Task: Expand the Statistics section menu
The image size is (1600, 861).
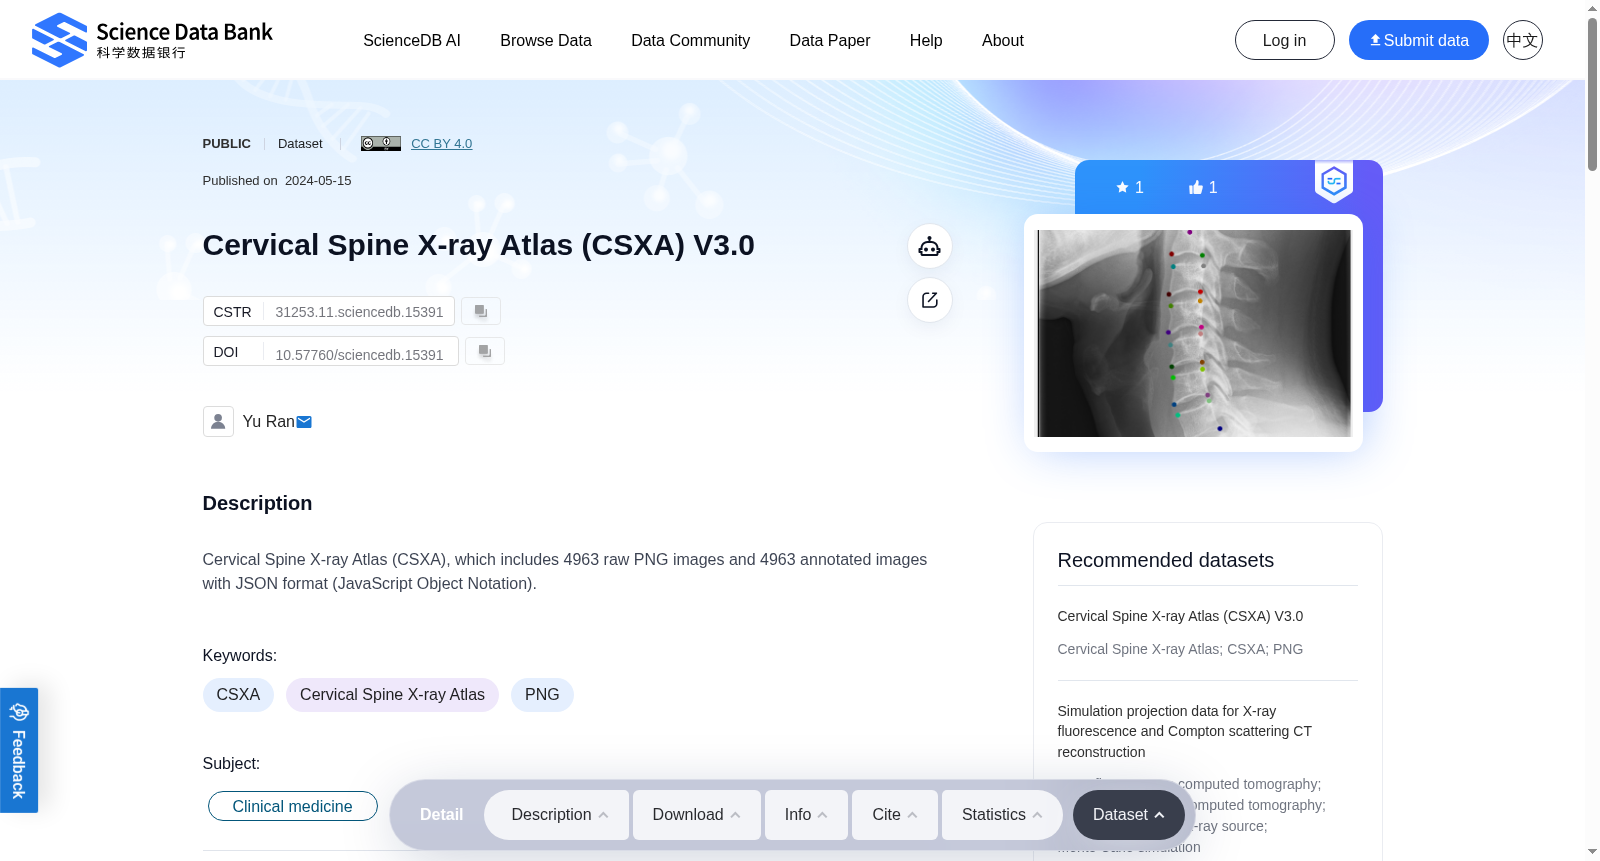Action: (1002, 815)
